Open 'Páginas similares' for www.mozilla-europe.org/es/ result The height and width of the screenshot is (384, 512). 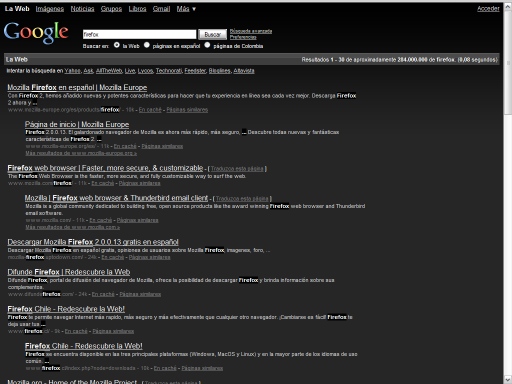(162, 146)
